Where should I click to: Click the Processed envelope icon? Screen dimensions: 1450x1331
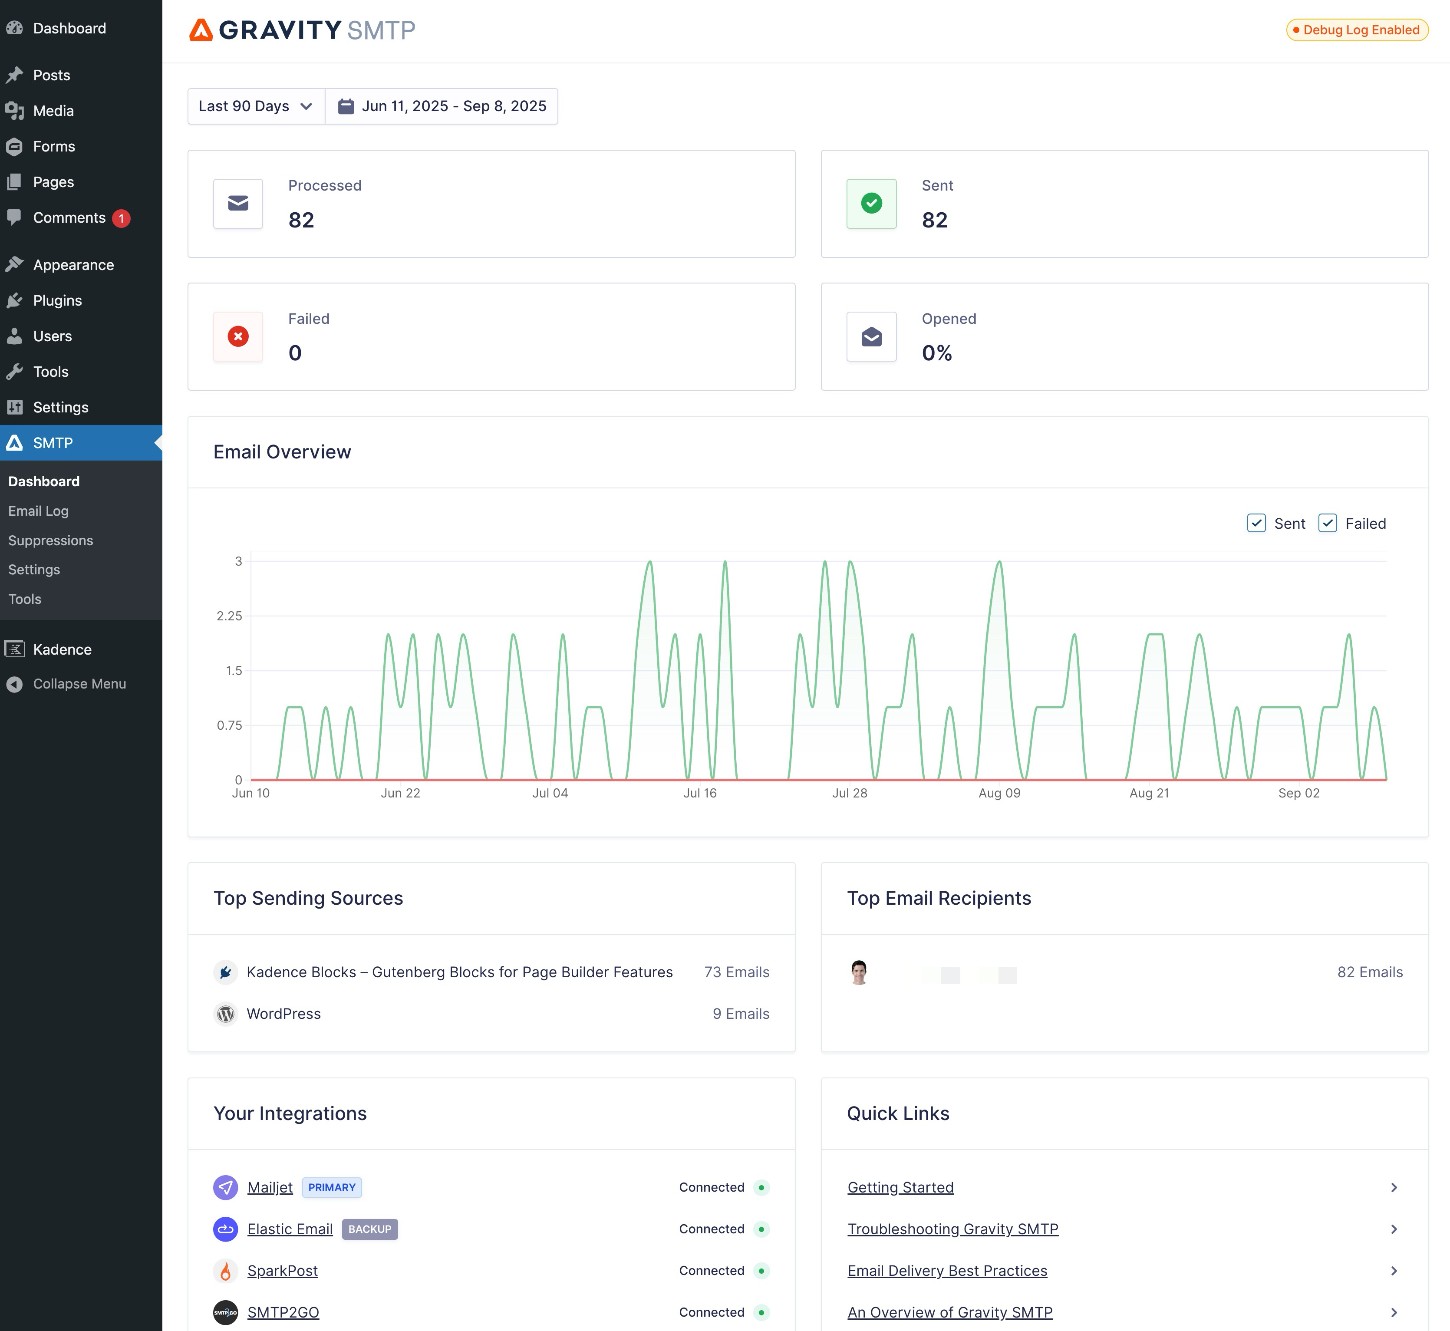[x=238, y=204]
